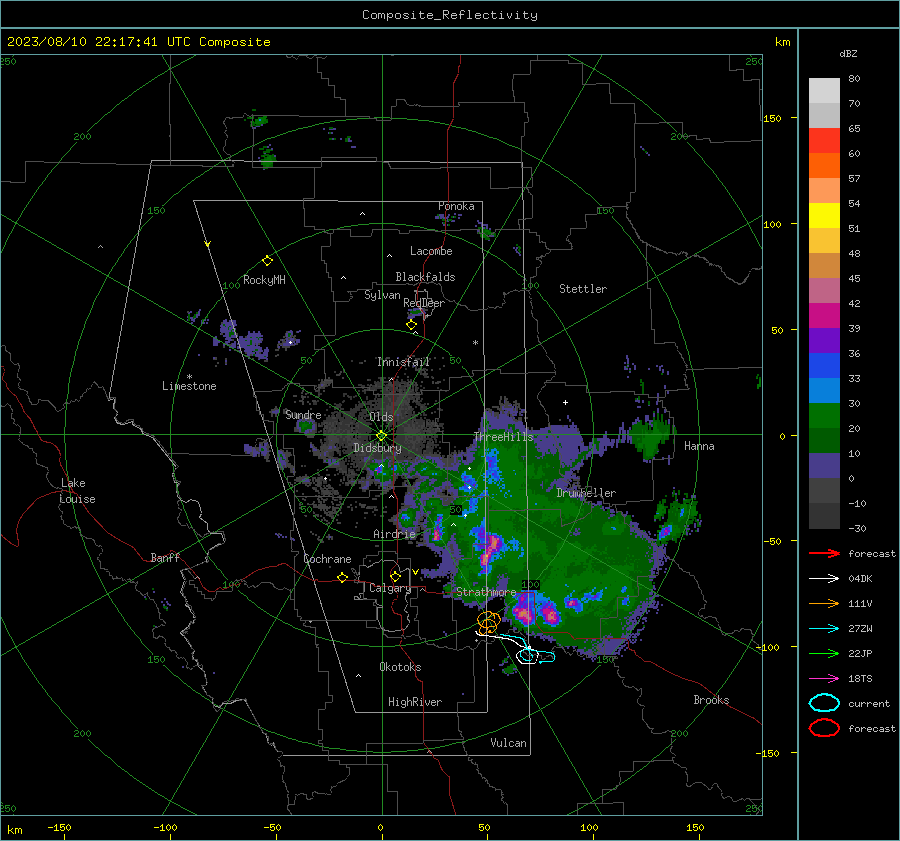Click the 54 dBZ yellow swatch

[824, 215]
